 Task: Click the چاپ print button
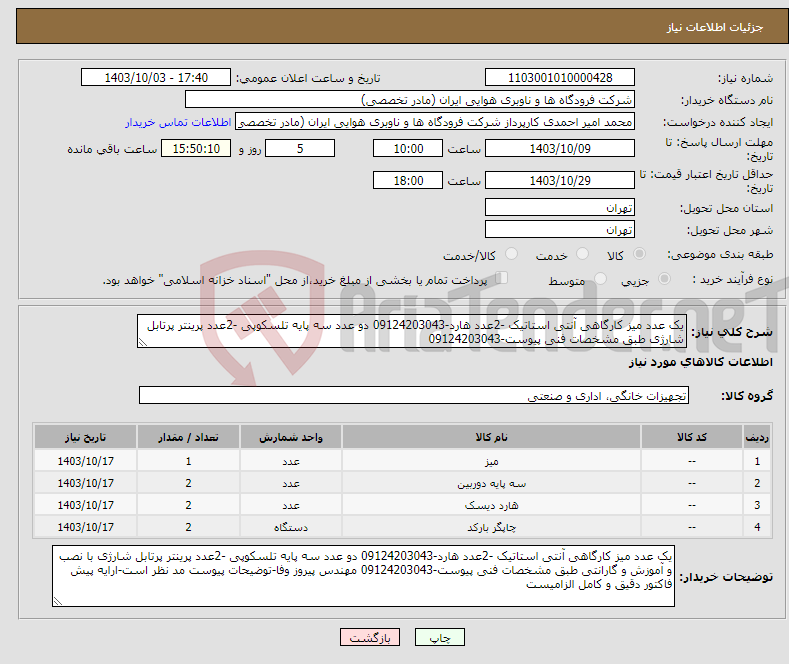[x=439, y=637]
